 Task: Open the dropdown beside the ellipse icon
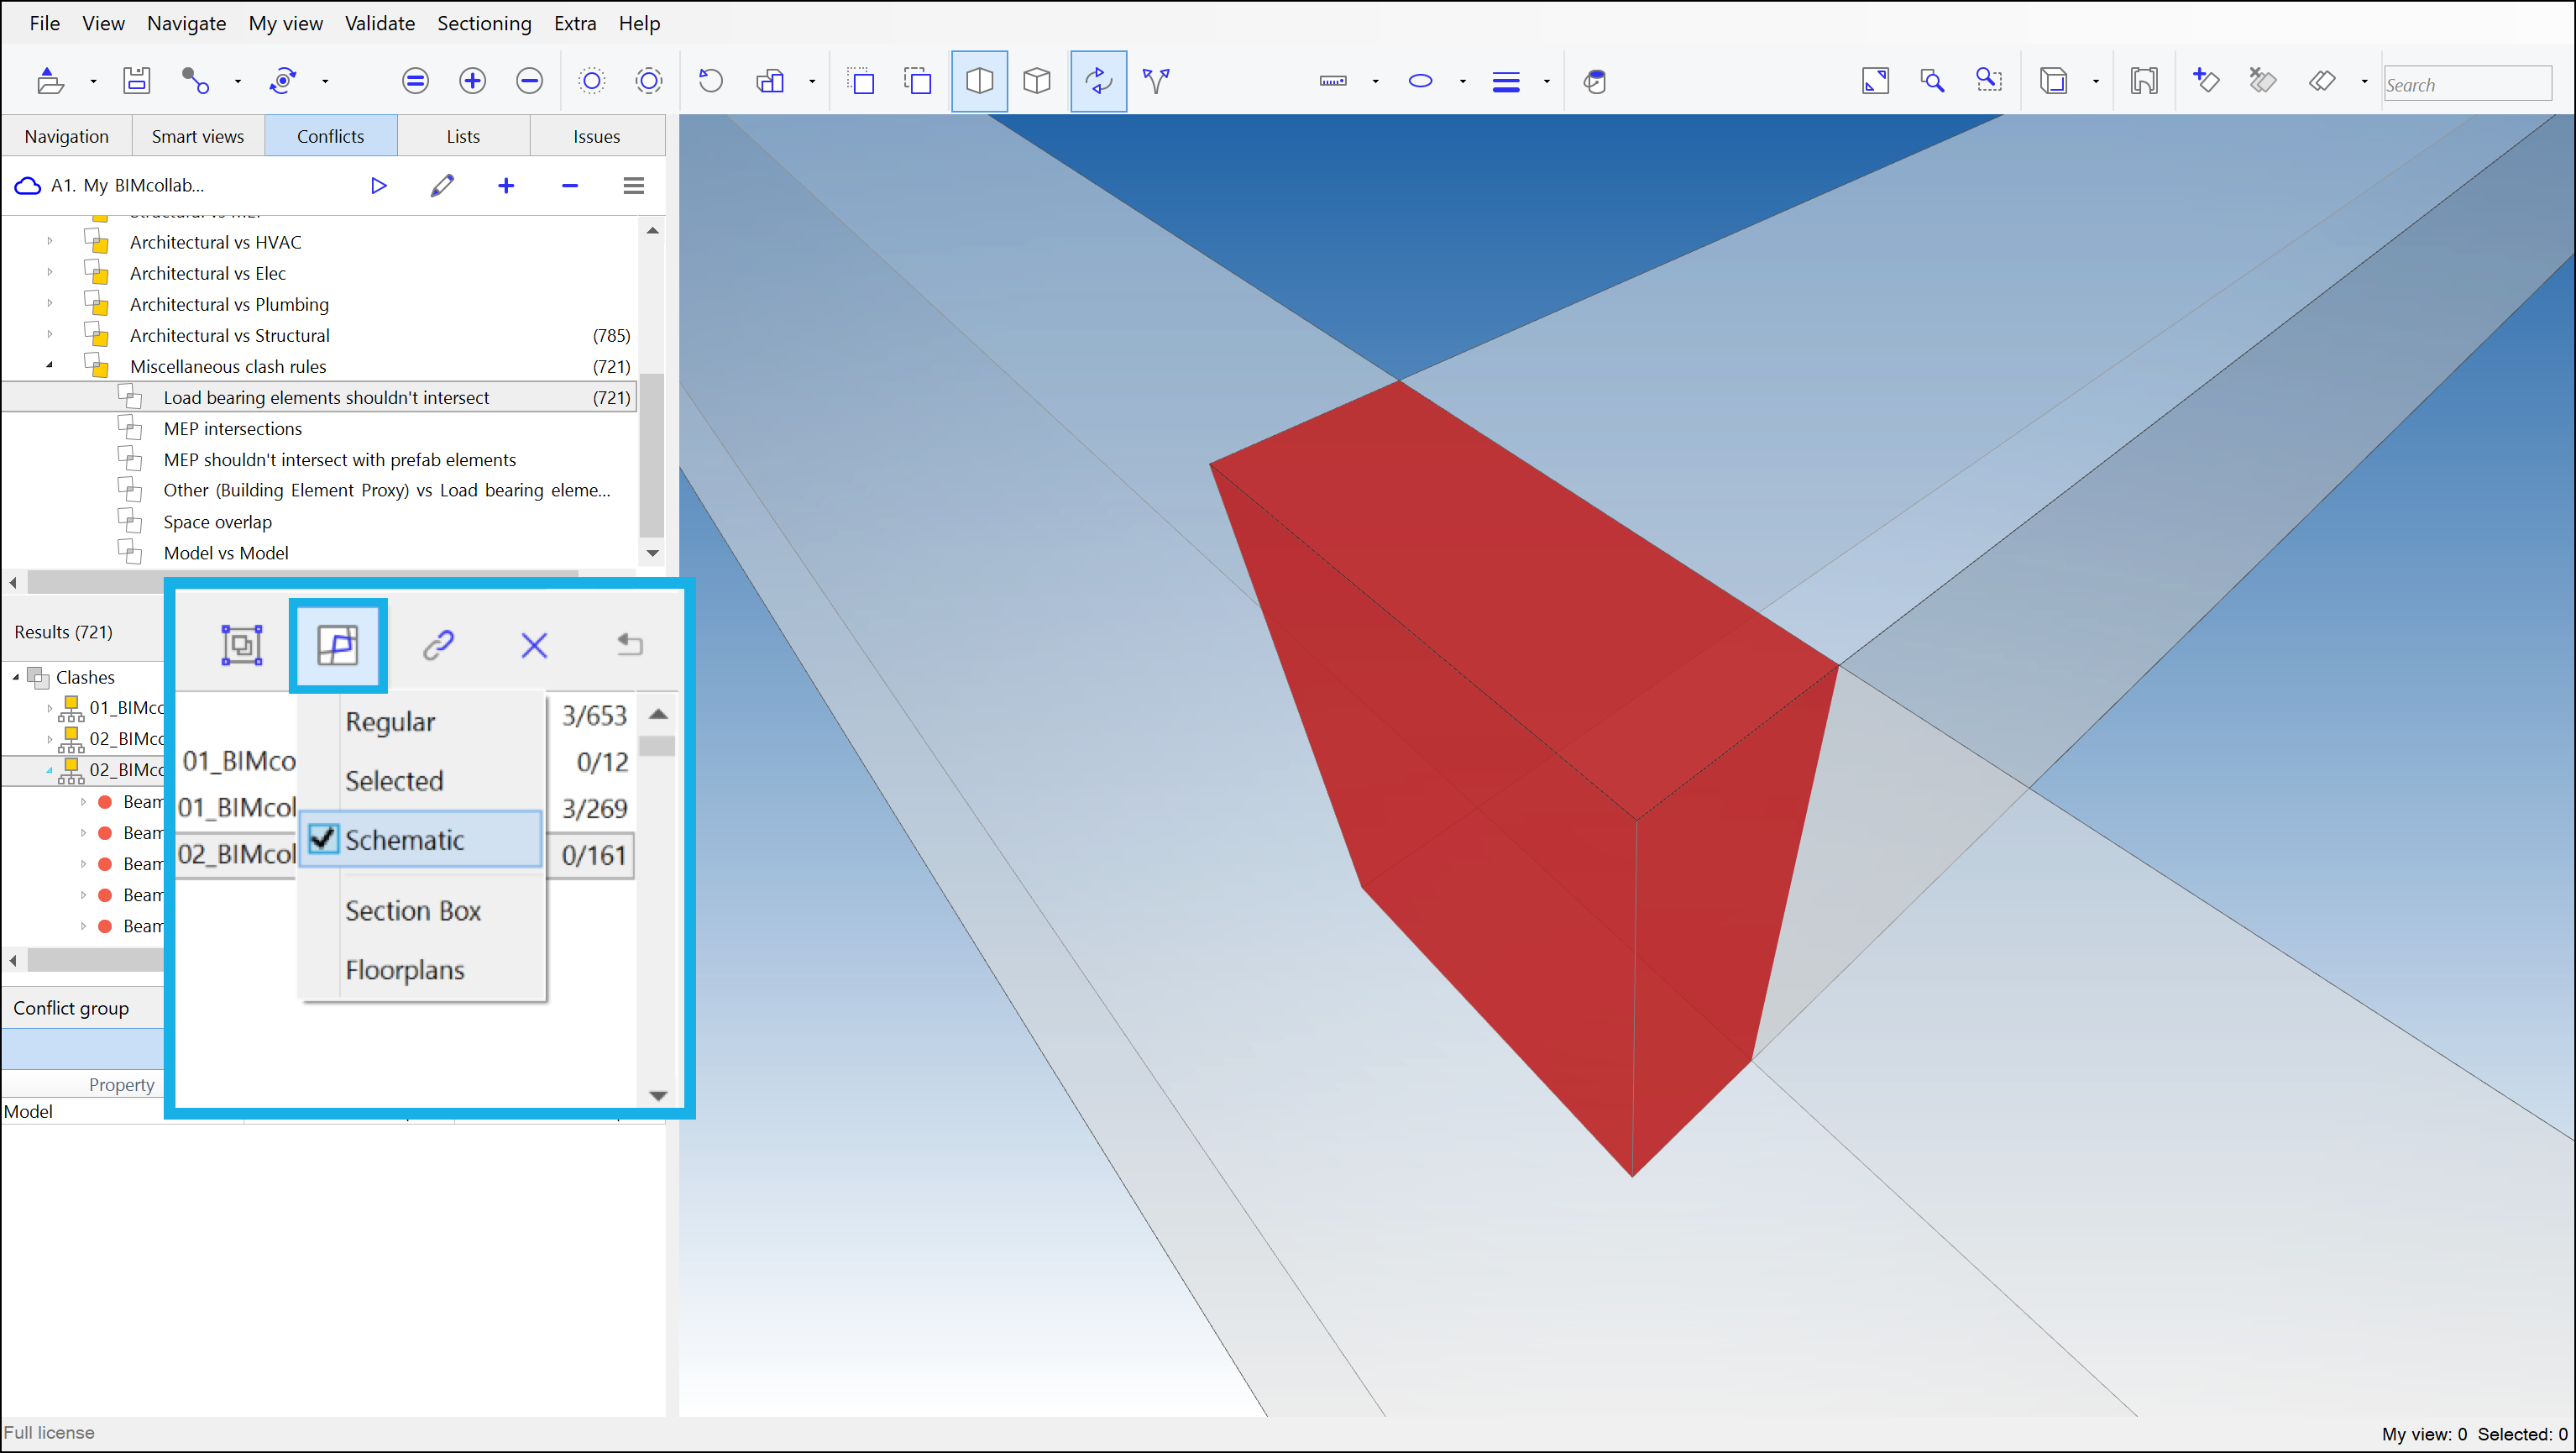[x=1462, y=82]
